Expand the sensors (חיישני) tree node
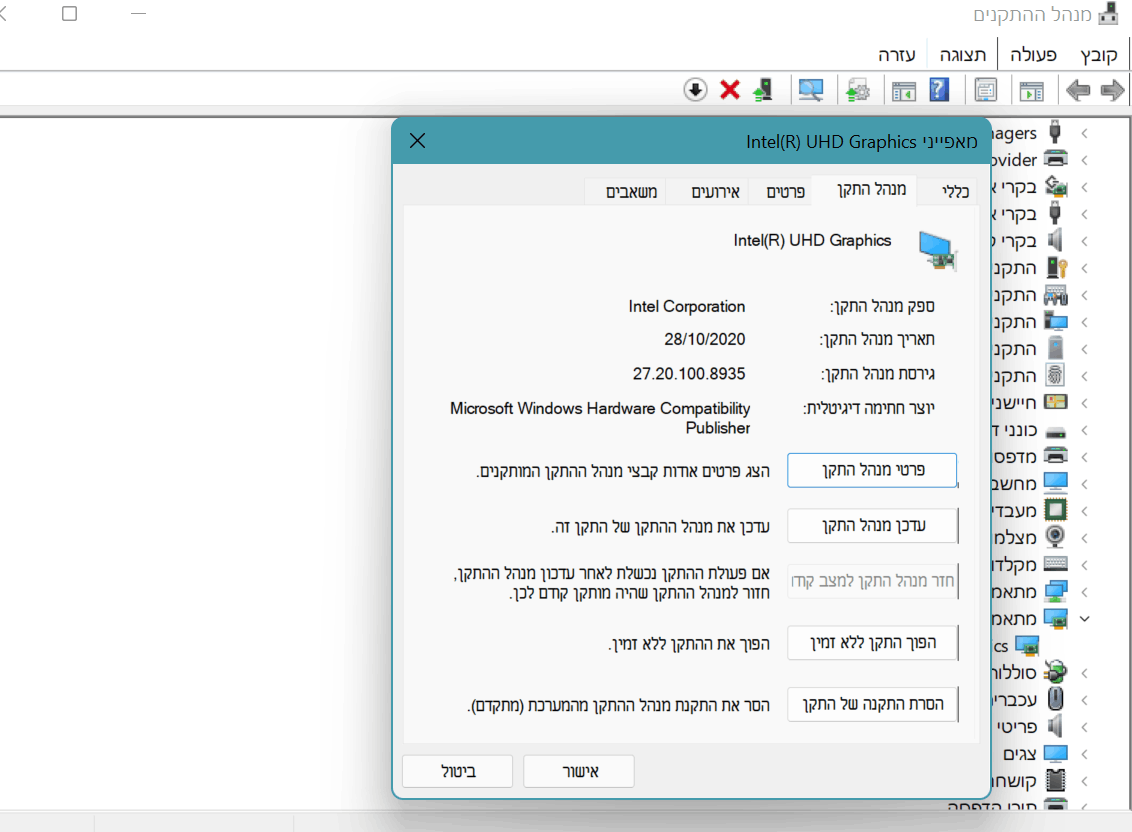The width and height of the screenshot is (1132, 832). point(1084,403)
